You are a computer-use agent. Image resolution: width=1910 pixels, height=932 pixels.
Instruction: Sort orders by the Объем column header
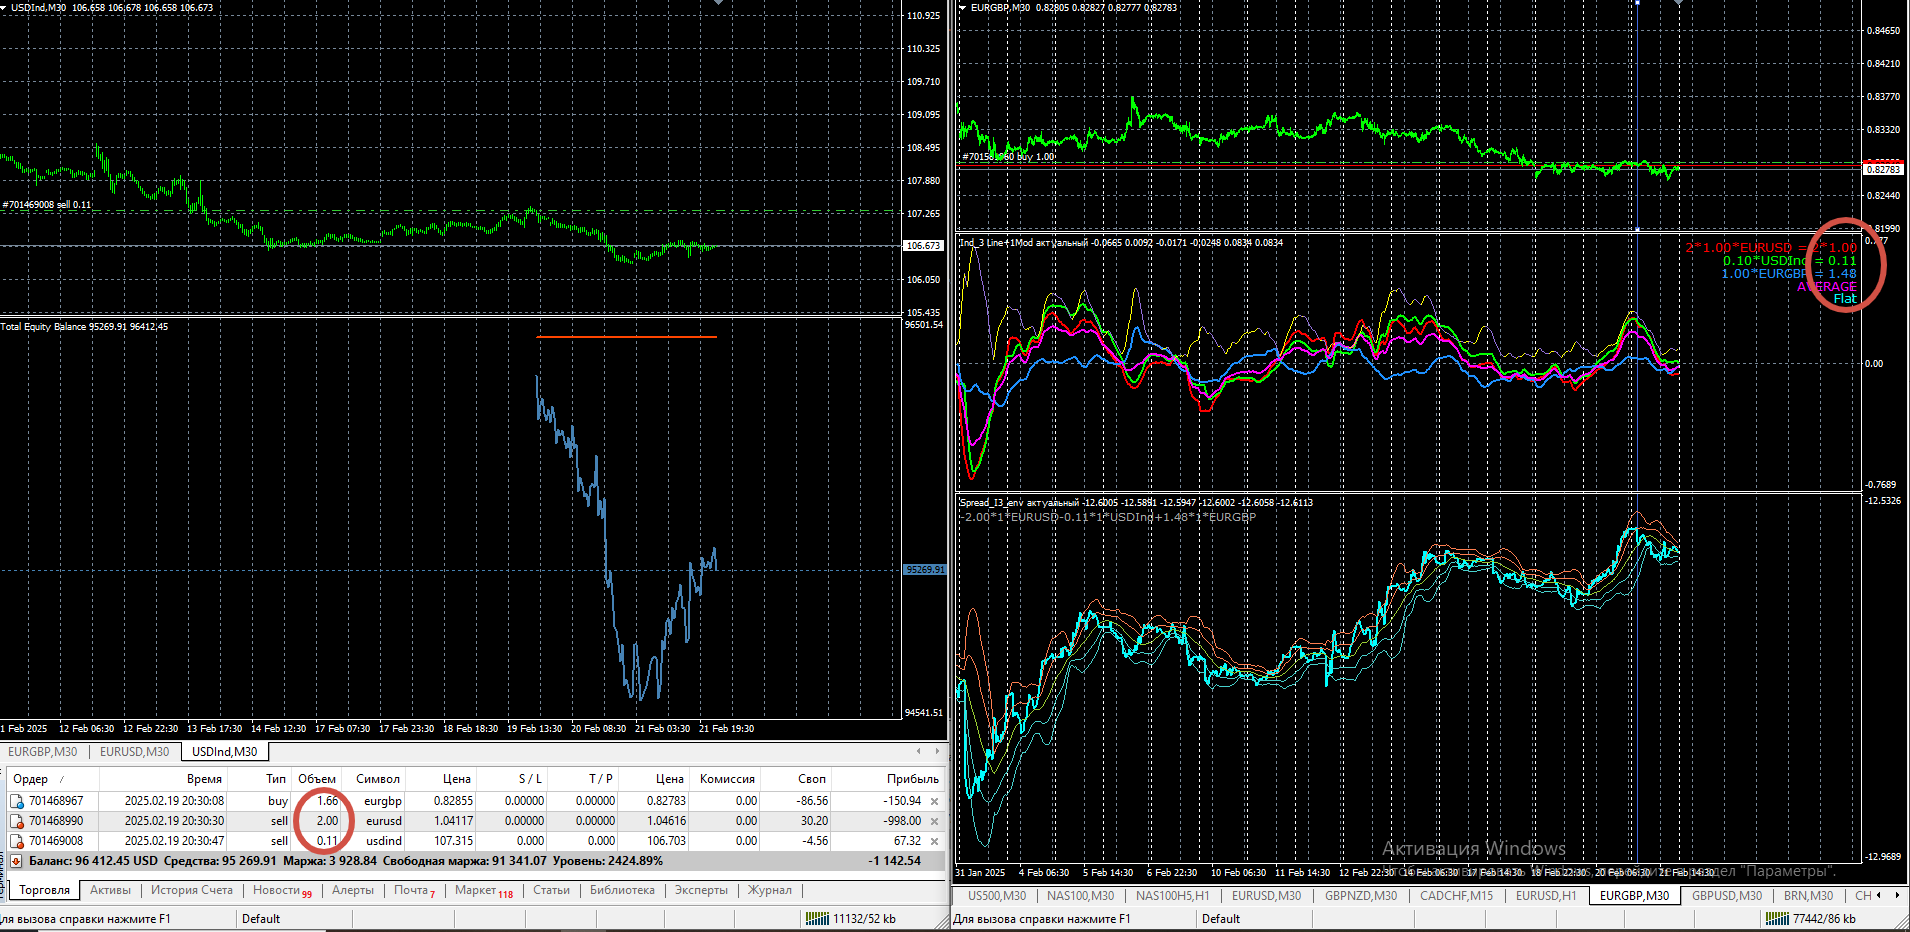click(317, 779)
